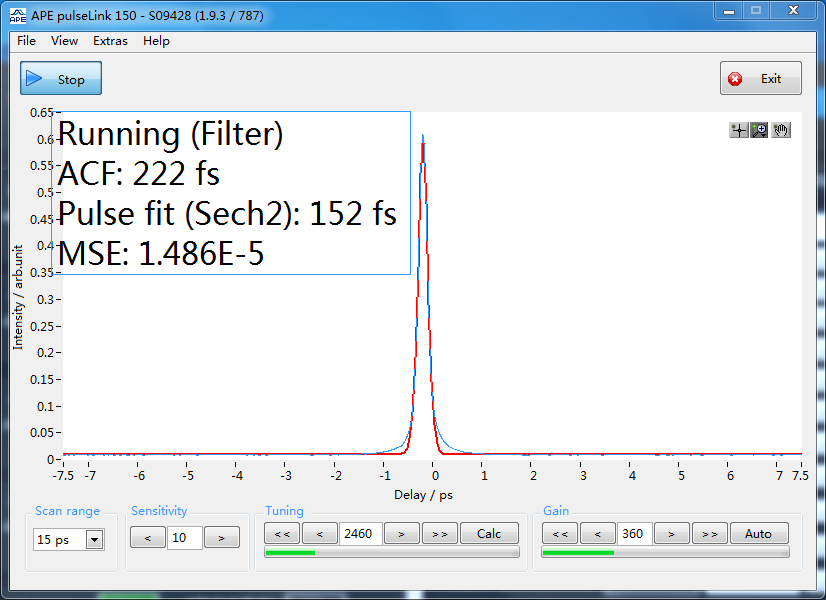Image resolution: width=826 pixels, height=600 pixels.
Task: Open the Help menu
Action: (x=156, y=41)
